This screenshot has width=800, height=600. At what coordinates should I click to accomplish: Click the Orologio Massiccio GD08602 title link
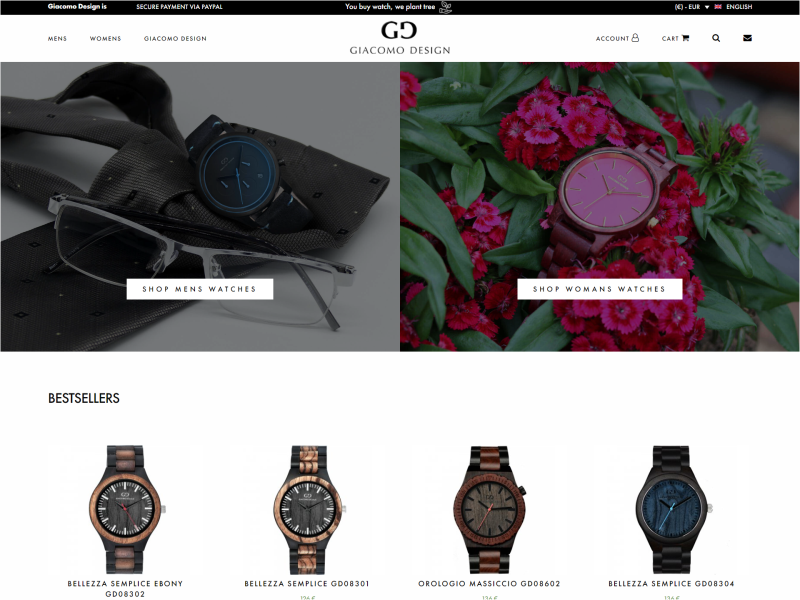[x=489, y=584]
